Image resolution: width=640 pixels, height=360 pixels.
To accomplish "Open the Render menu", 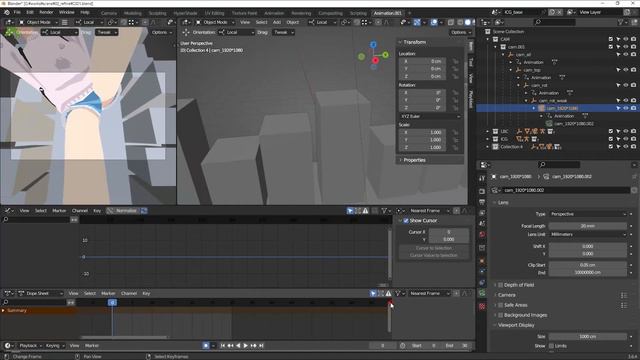I will click(x=46, y=12).
